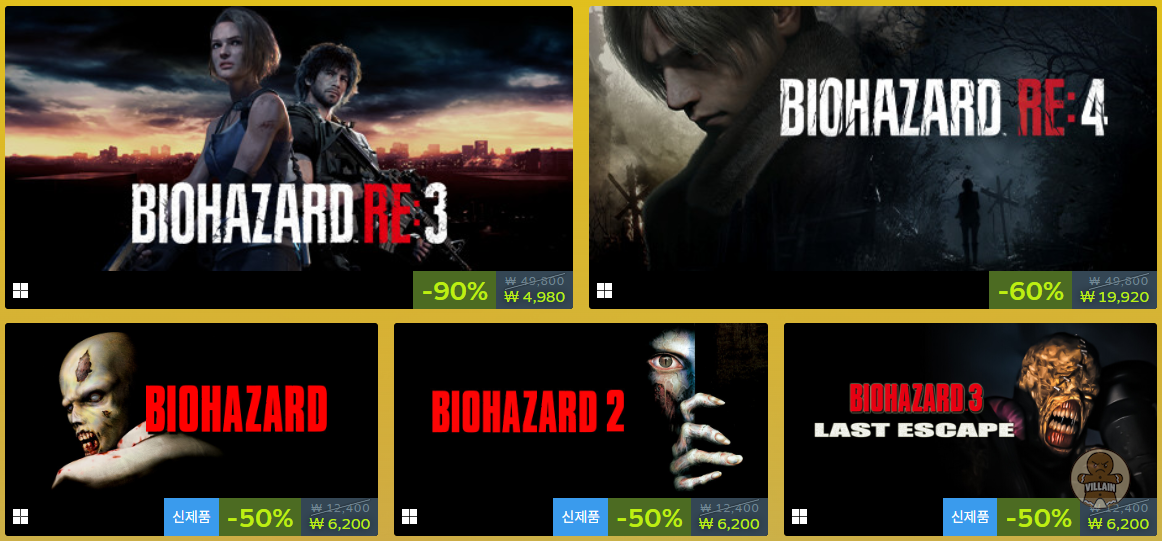Click the Villain gingerbread watermark badge

click(x=1100, y=477)
